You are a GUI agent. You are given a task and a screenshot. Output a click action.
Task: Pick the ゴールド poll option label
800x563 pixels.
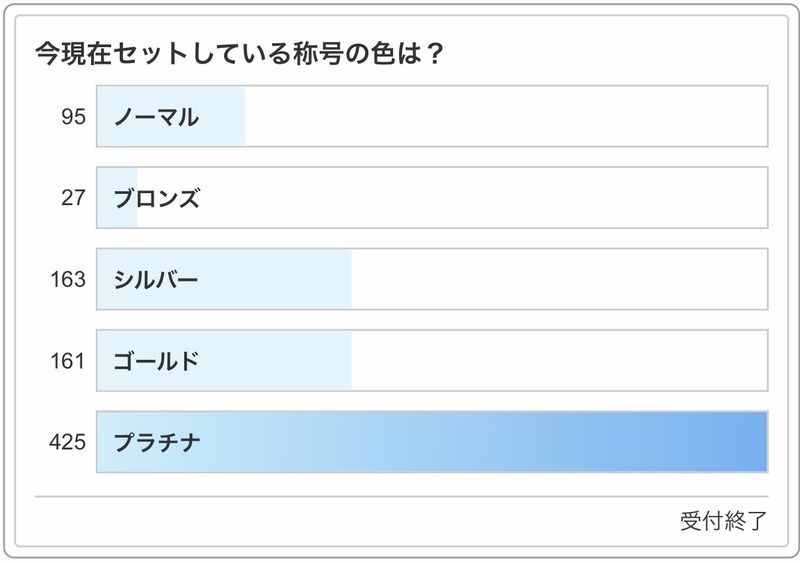click(x=157, y=360)
